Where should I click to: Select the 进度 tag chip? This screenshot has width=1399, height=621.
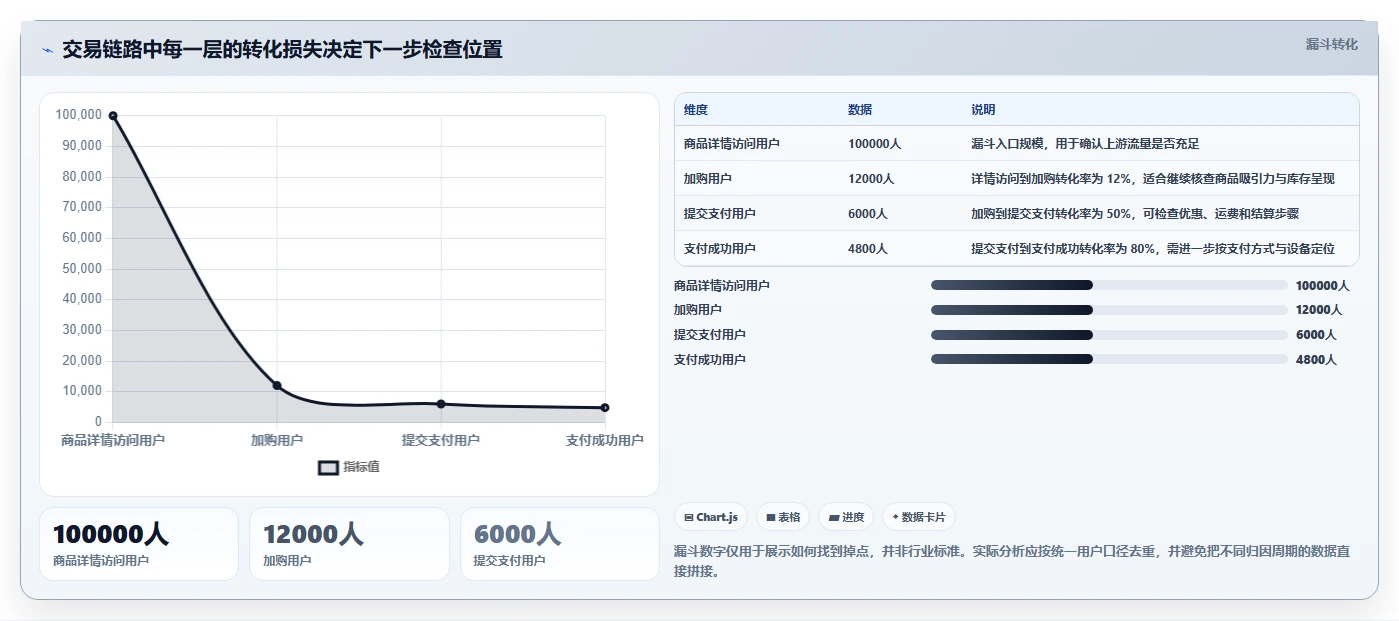coord(846,517)
